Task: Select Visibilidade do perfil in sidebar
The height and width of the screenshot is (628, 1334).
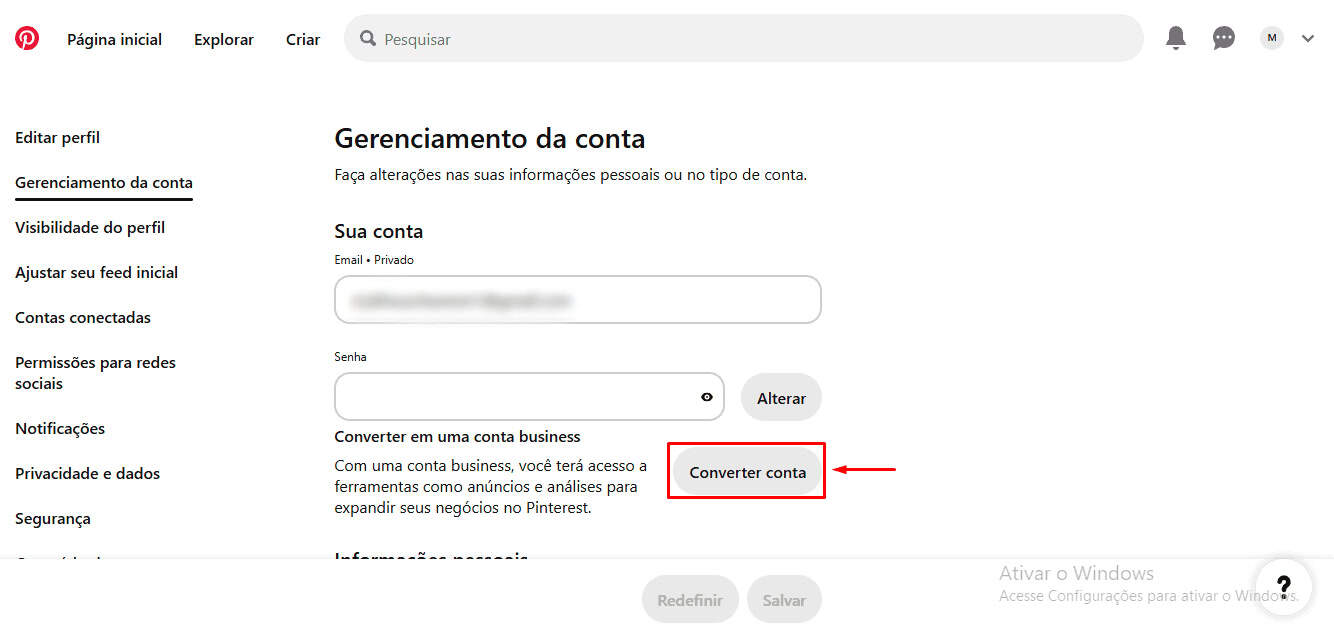Action: click(x=90, y=228)
